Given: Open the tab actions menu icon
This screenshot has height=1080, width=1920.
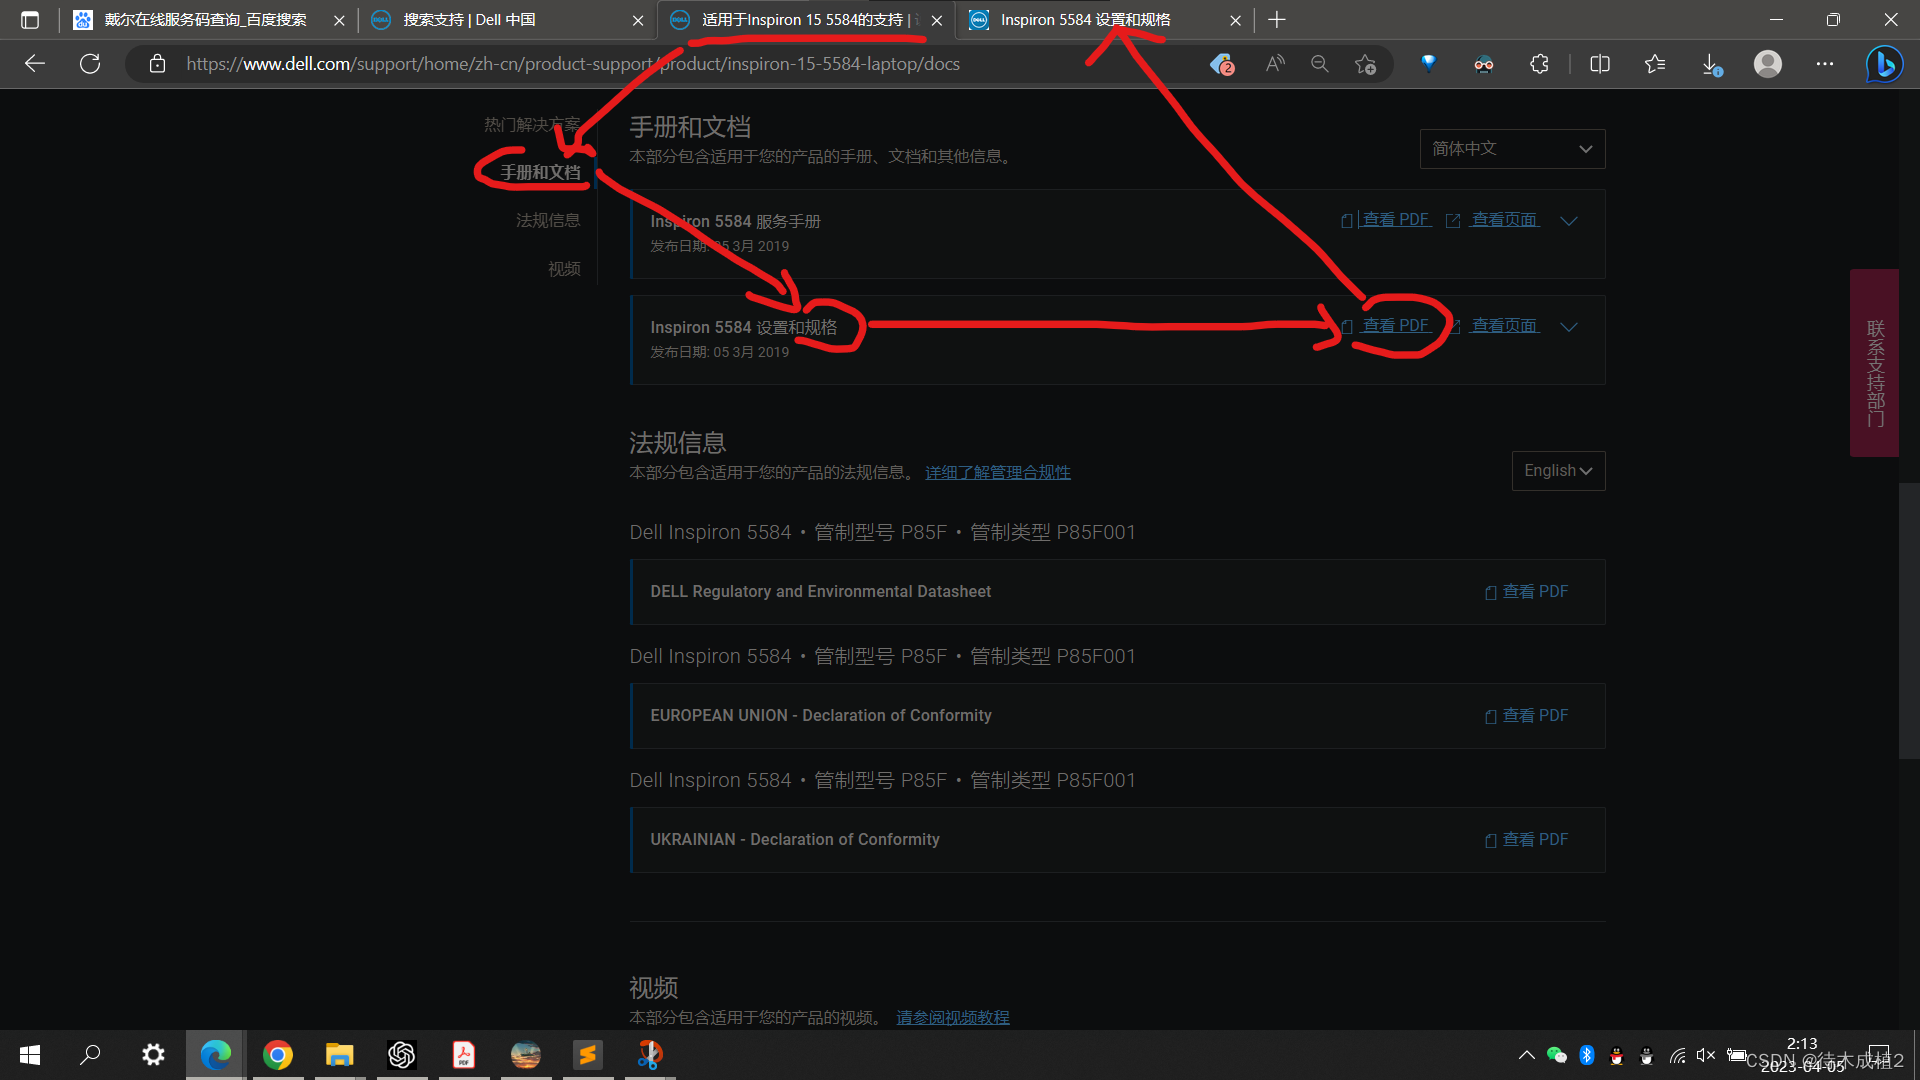Looking at the screenshot, I should coord(30,20).
